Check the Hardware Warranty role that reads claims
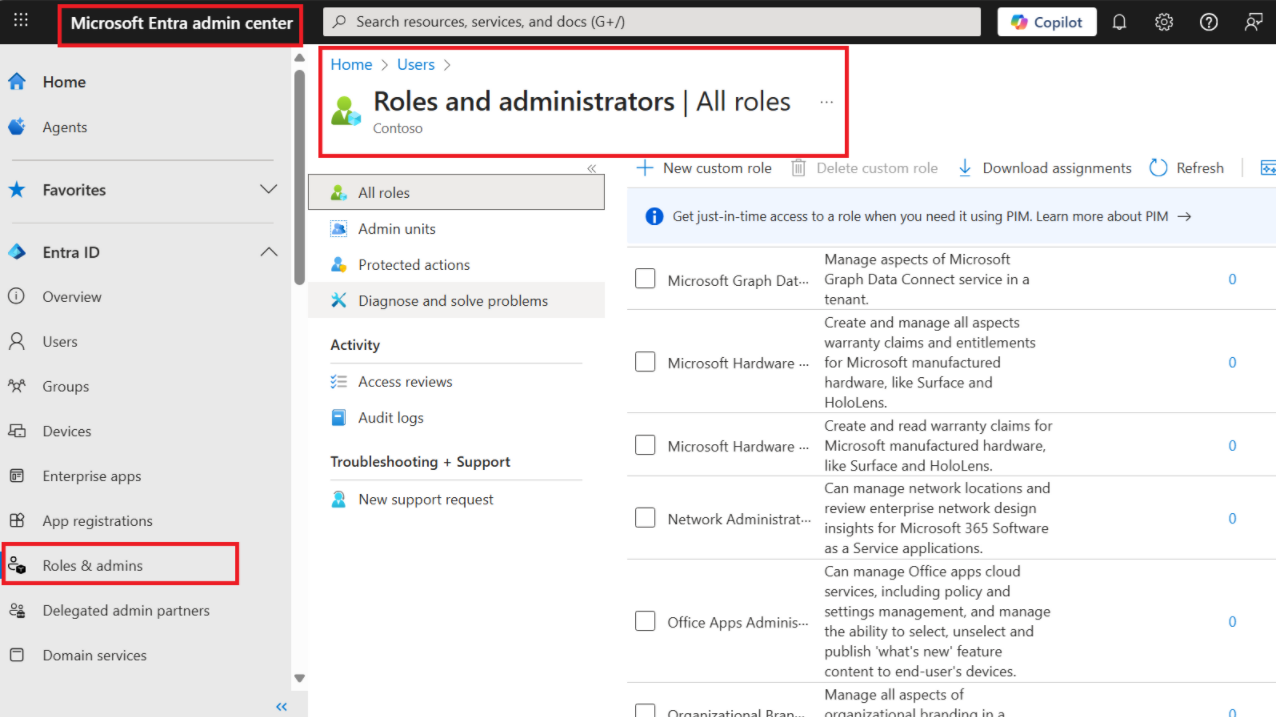Screen dimensions: 1276x717 (645, 445)
